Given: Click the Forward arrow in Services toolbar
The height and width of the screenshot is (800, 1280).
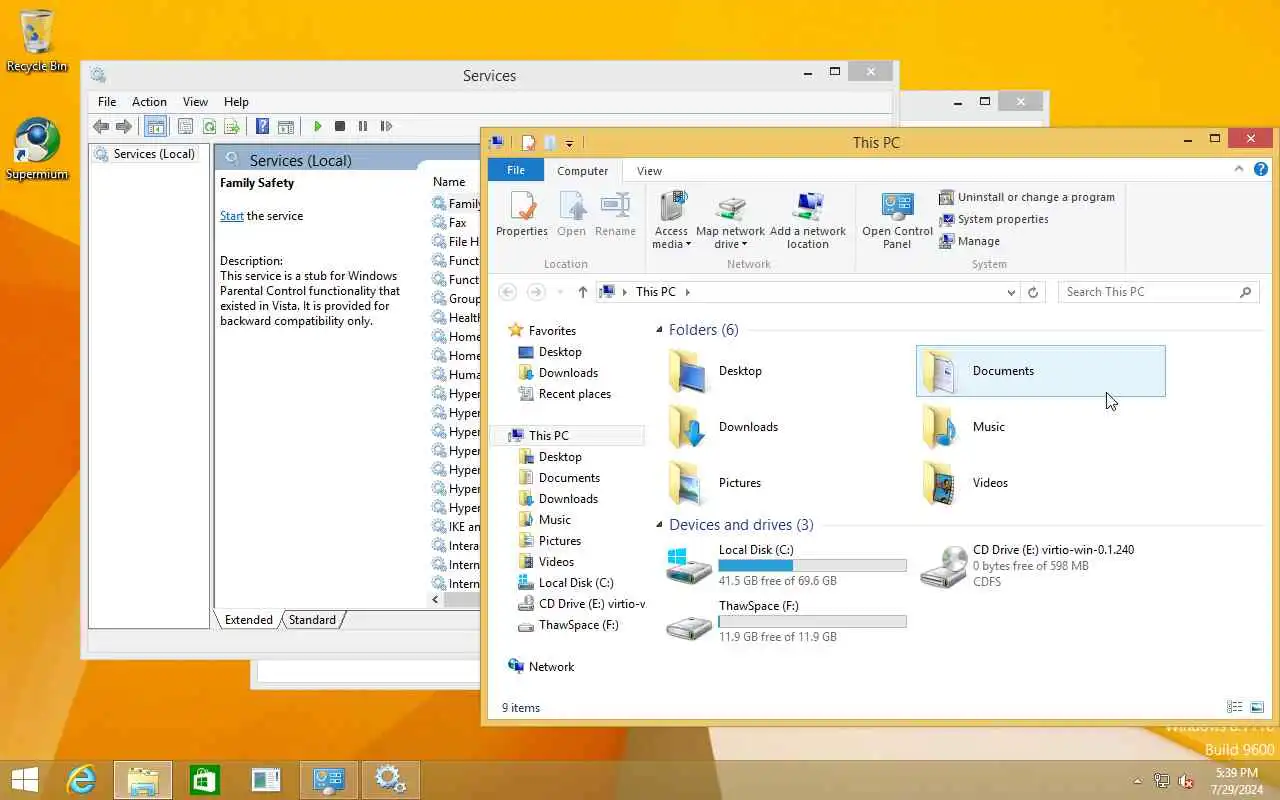Looking at the screenshot, I should (124, 126).
